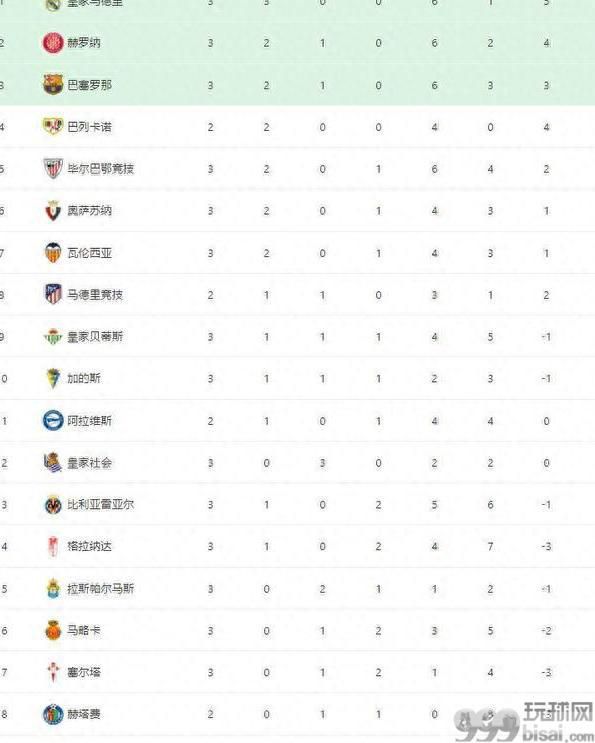Click the Real Betis badge icon
Screen dimensions: 595x743
click(x=53, y=336)
